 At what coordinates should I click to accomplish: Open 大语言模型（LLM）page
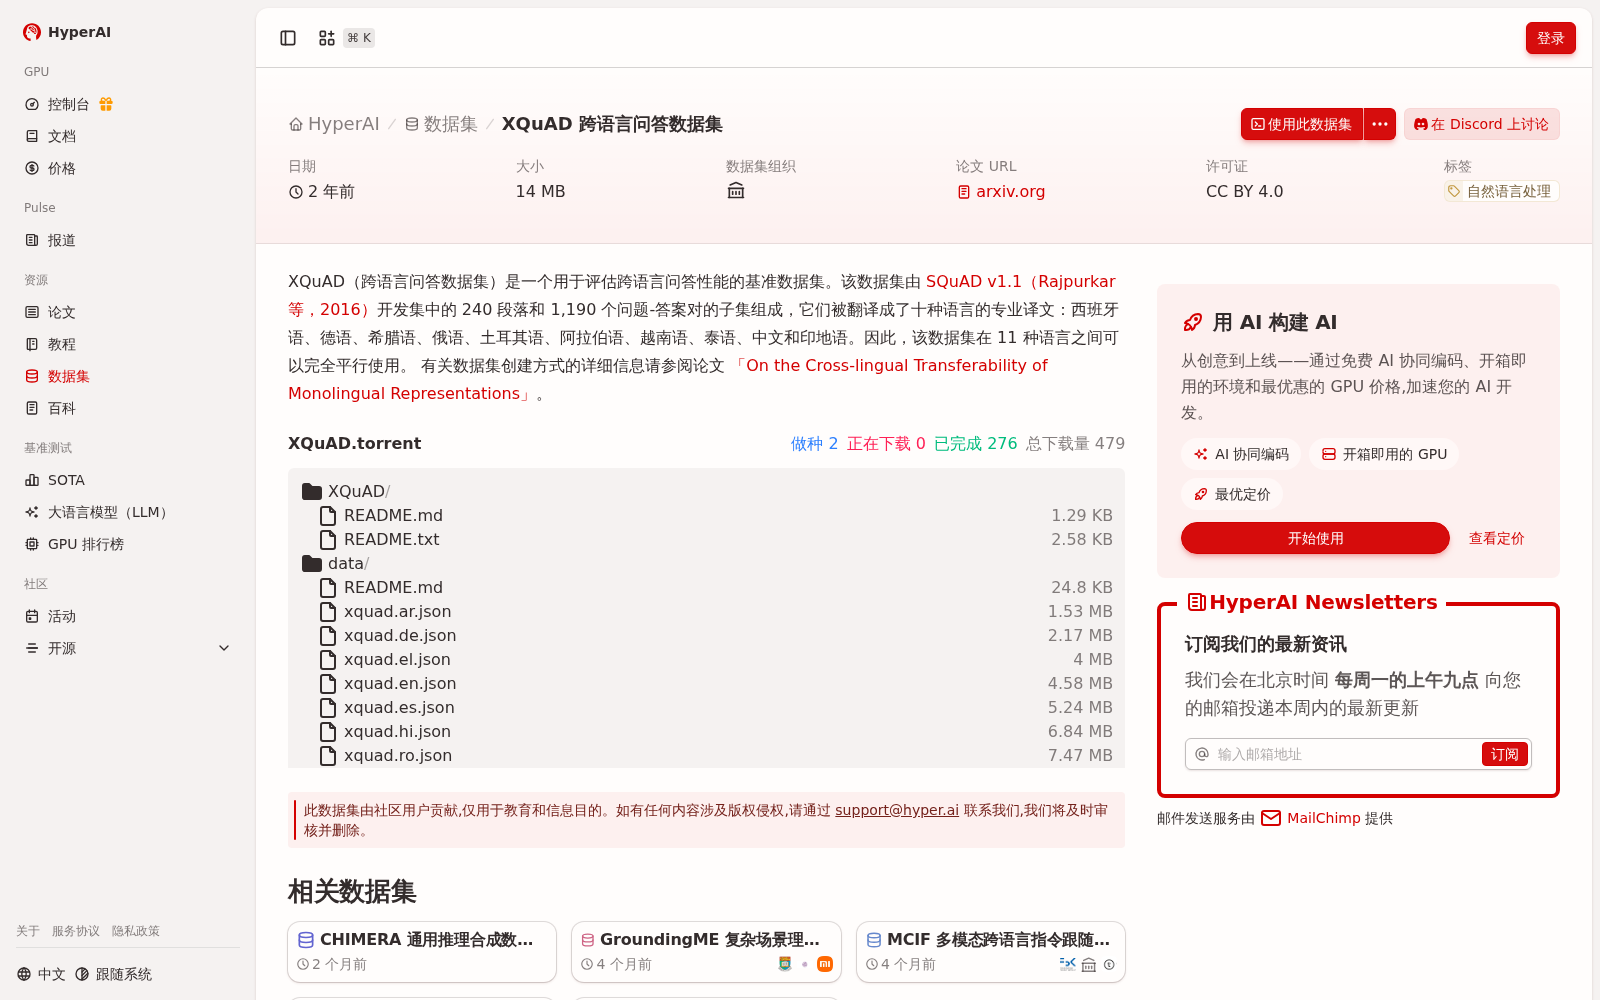pos(110,512)
